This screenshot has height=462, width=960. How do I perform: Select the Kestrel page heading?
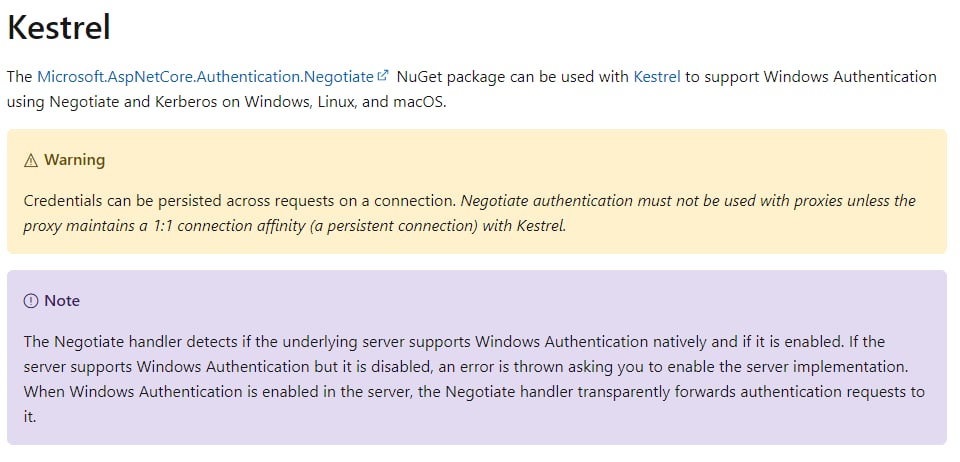coord(59,28)
